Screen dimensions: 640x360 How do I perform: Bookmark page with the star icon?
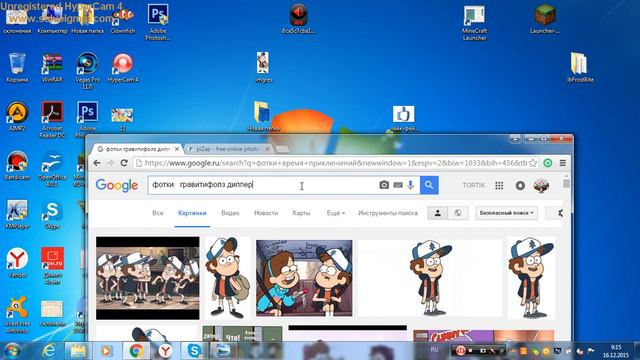tap(533, 163)
